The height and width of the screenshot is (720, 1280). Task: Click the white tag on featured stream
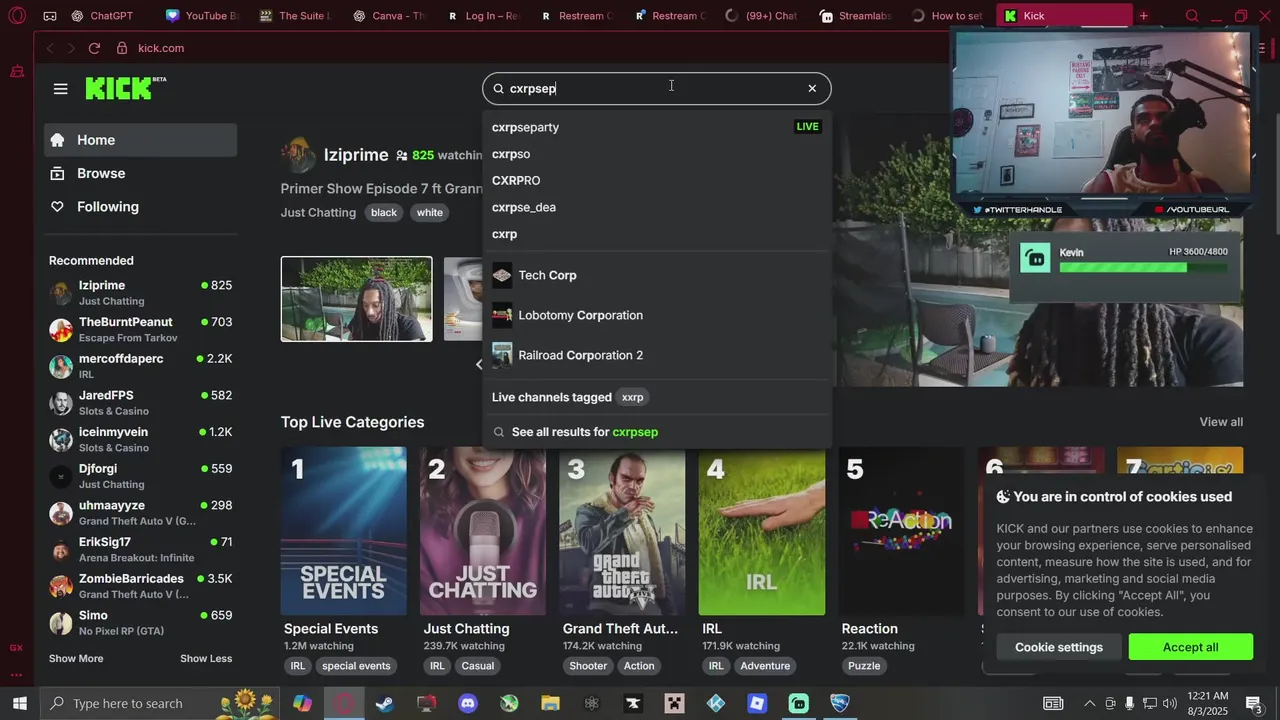click(430, 212)
